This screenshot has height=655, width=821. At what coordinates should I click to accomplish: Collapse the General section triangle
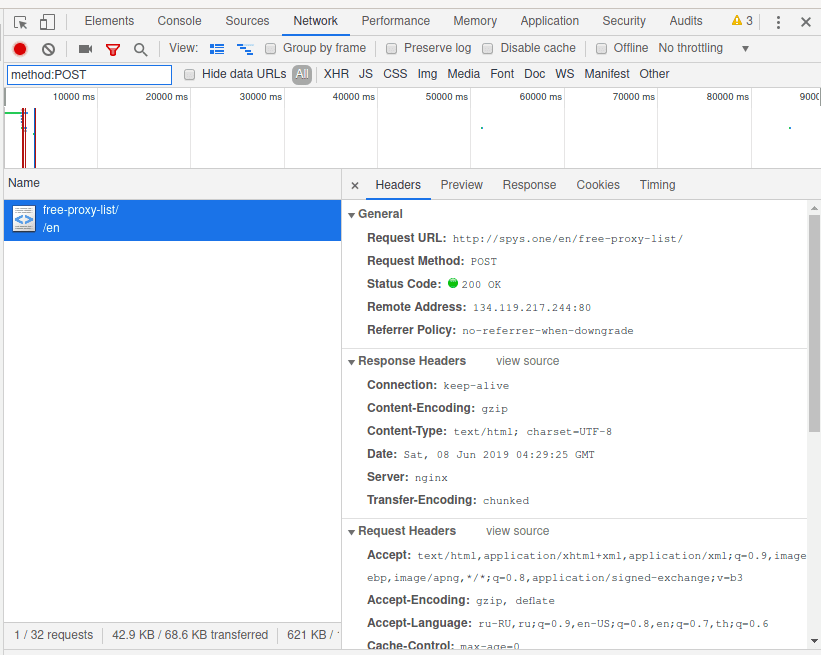tap(350, 214)
